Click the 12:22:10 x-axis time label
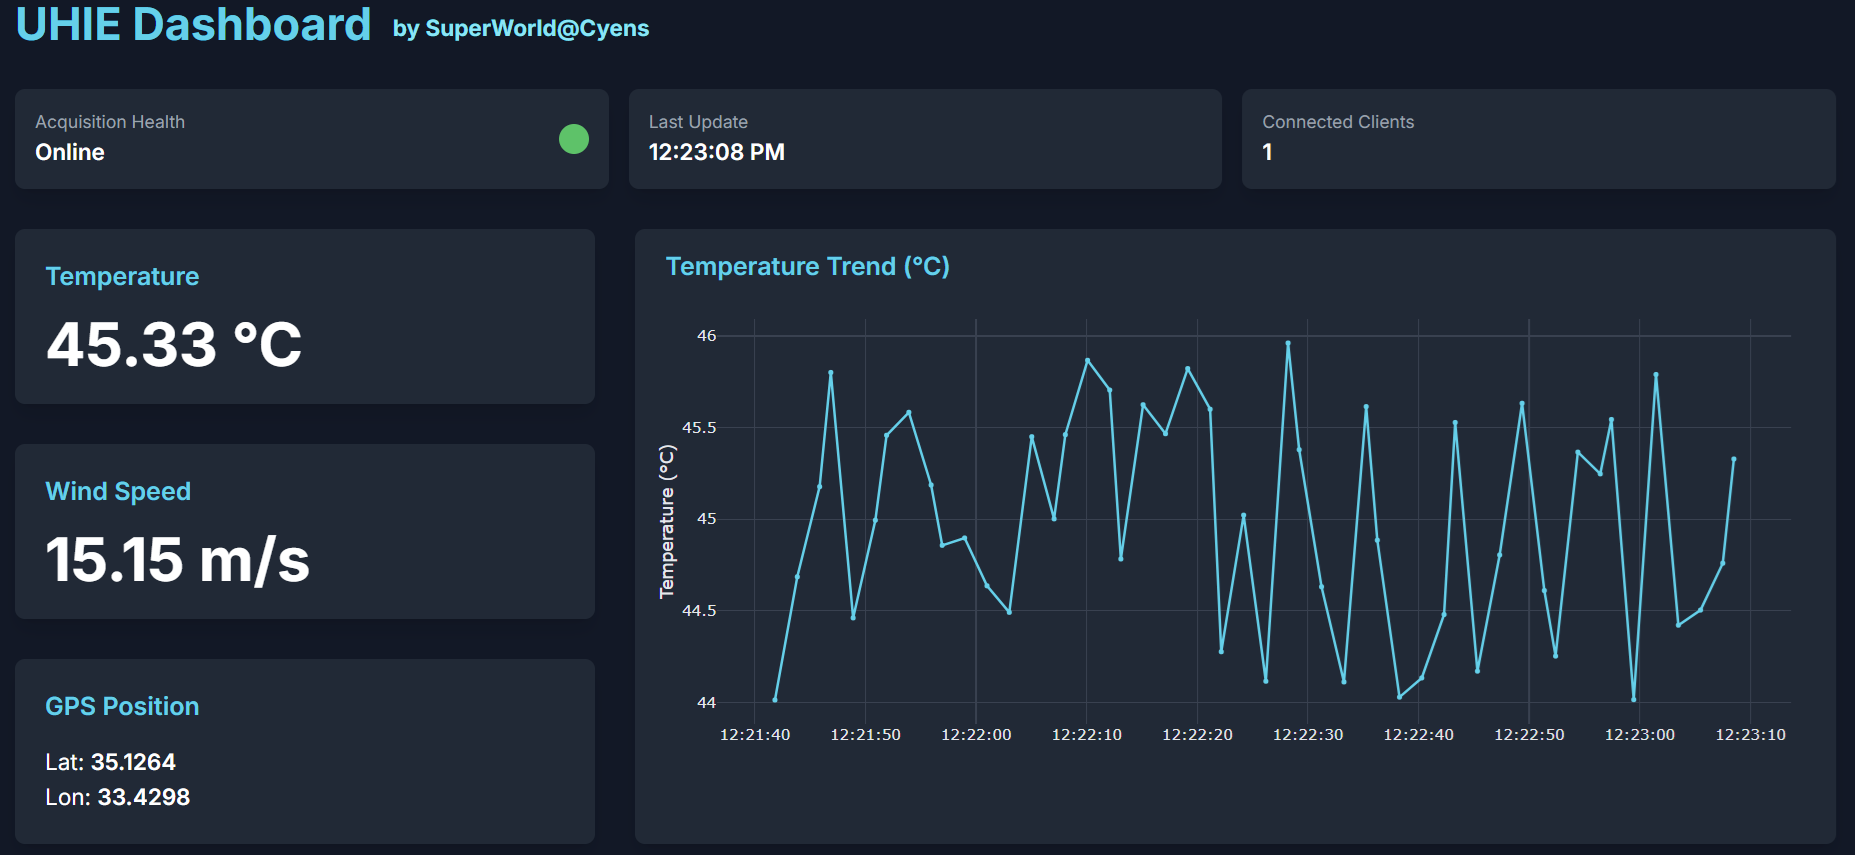This screenshot has height=855, width=1855. click(1087, 734)
